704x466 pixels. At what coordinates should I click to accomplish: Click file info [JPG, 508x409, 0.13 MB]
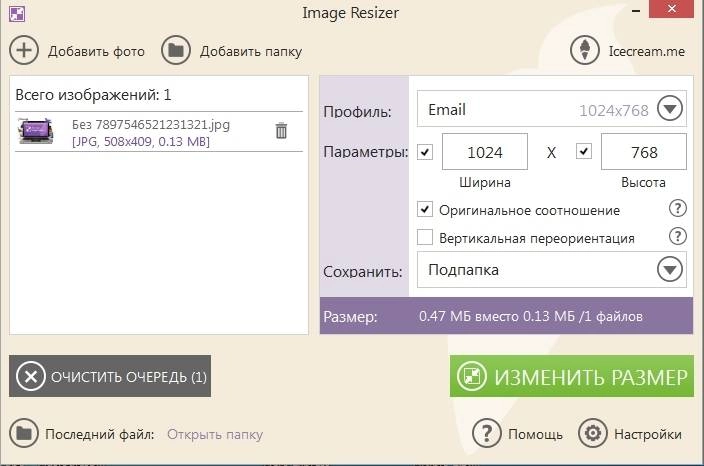[141, 142]
